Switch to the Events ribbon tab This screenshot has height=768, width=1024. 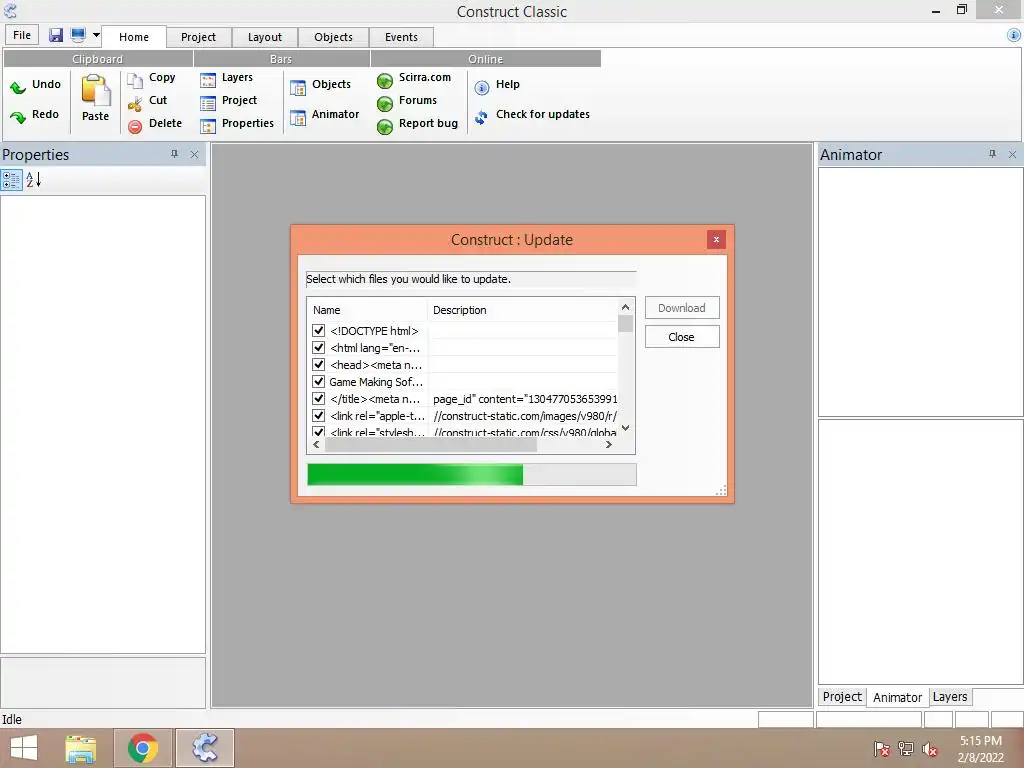(401, 37)
